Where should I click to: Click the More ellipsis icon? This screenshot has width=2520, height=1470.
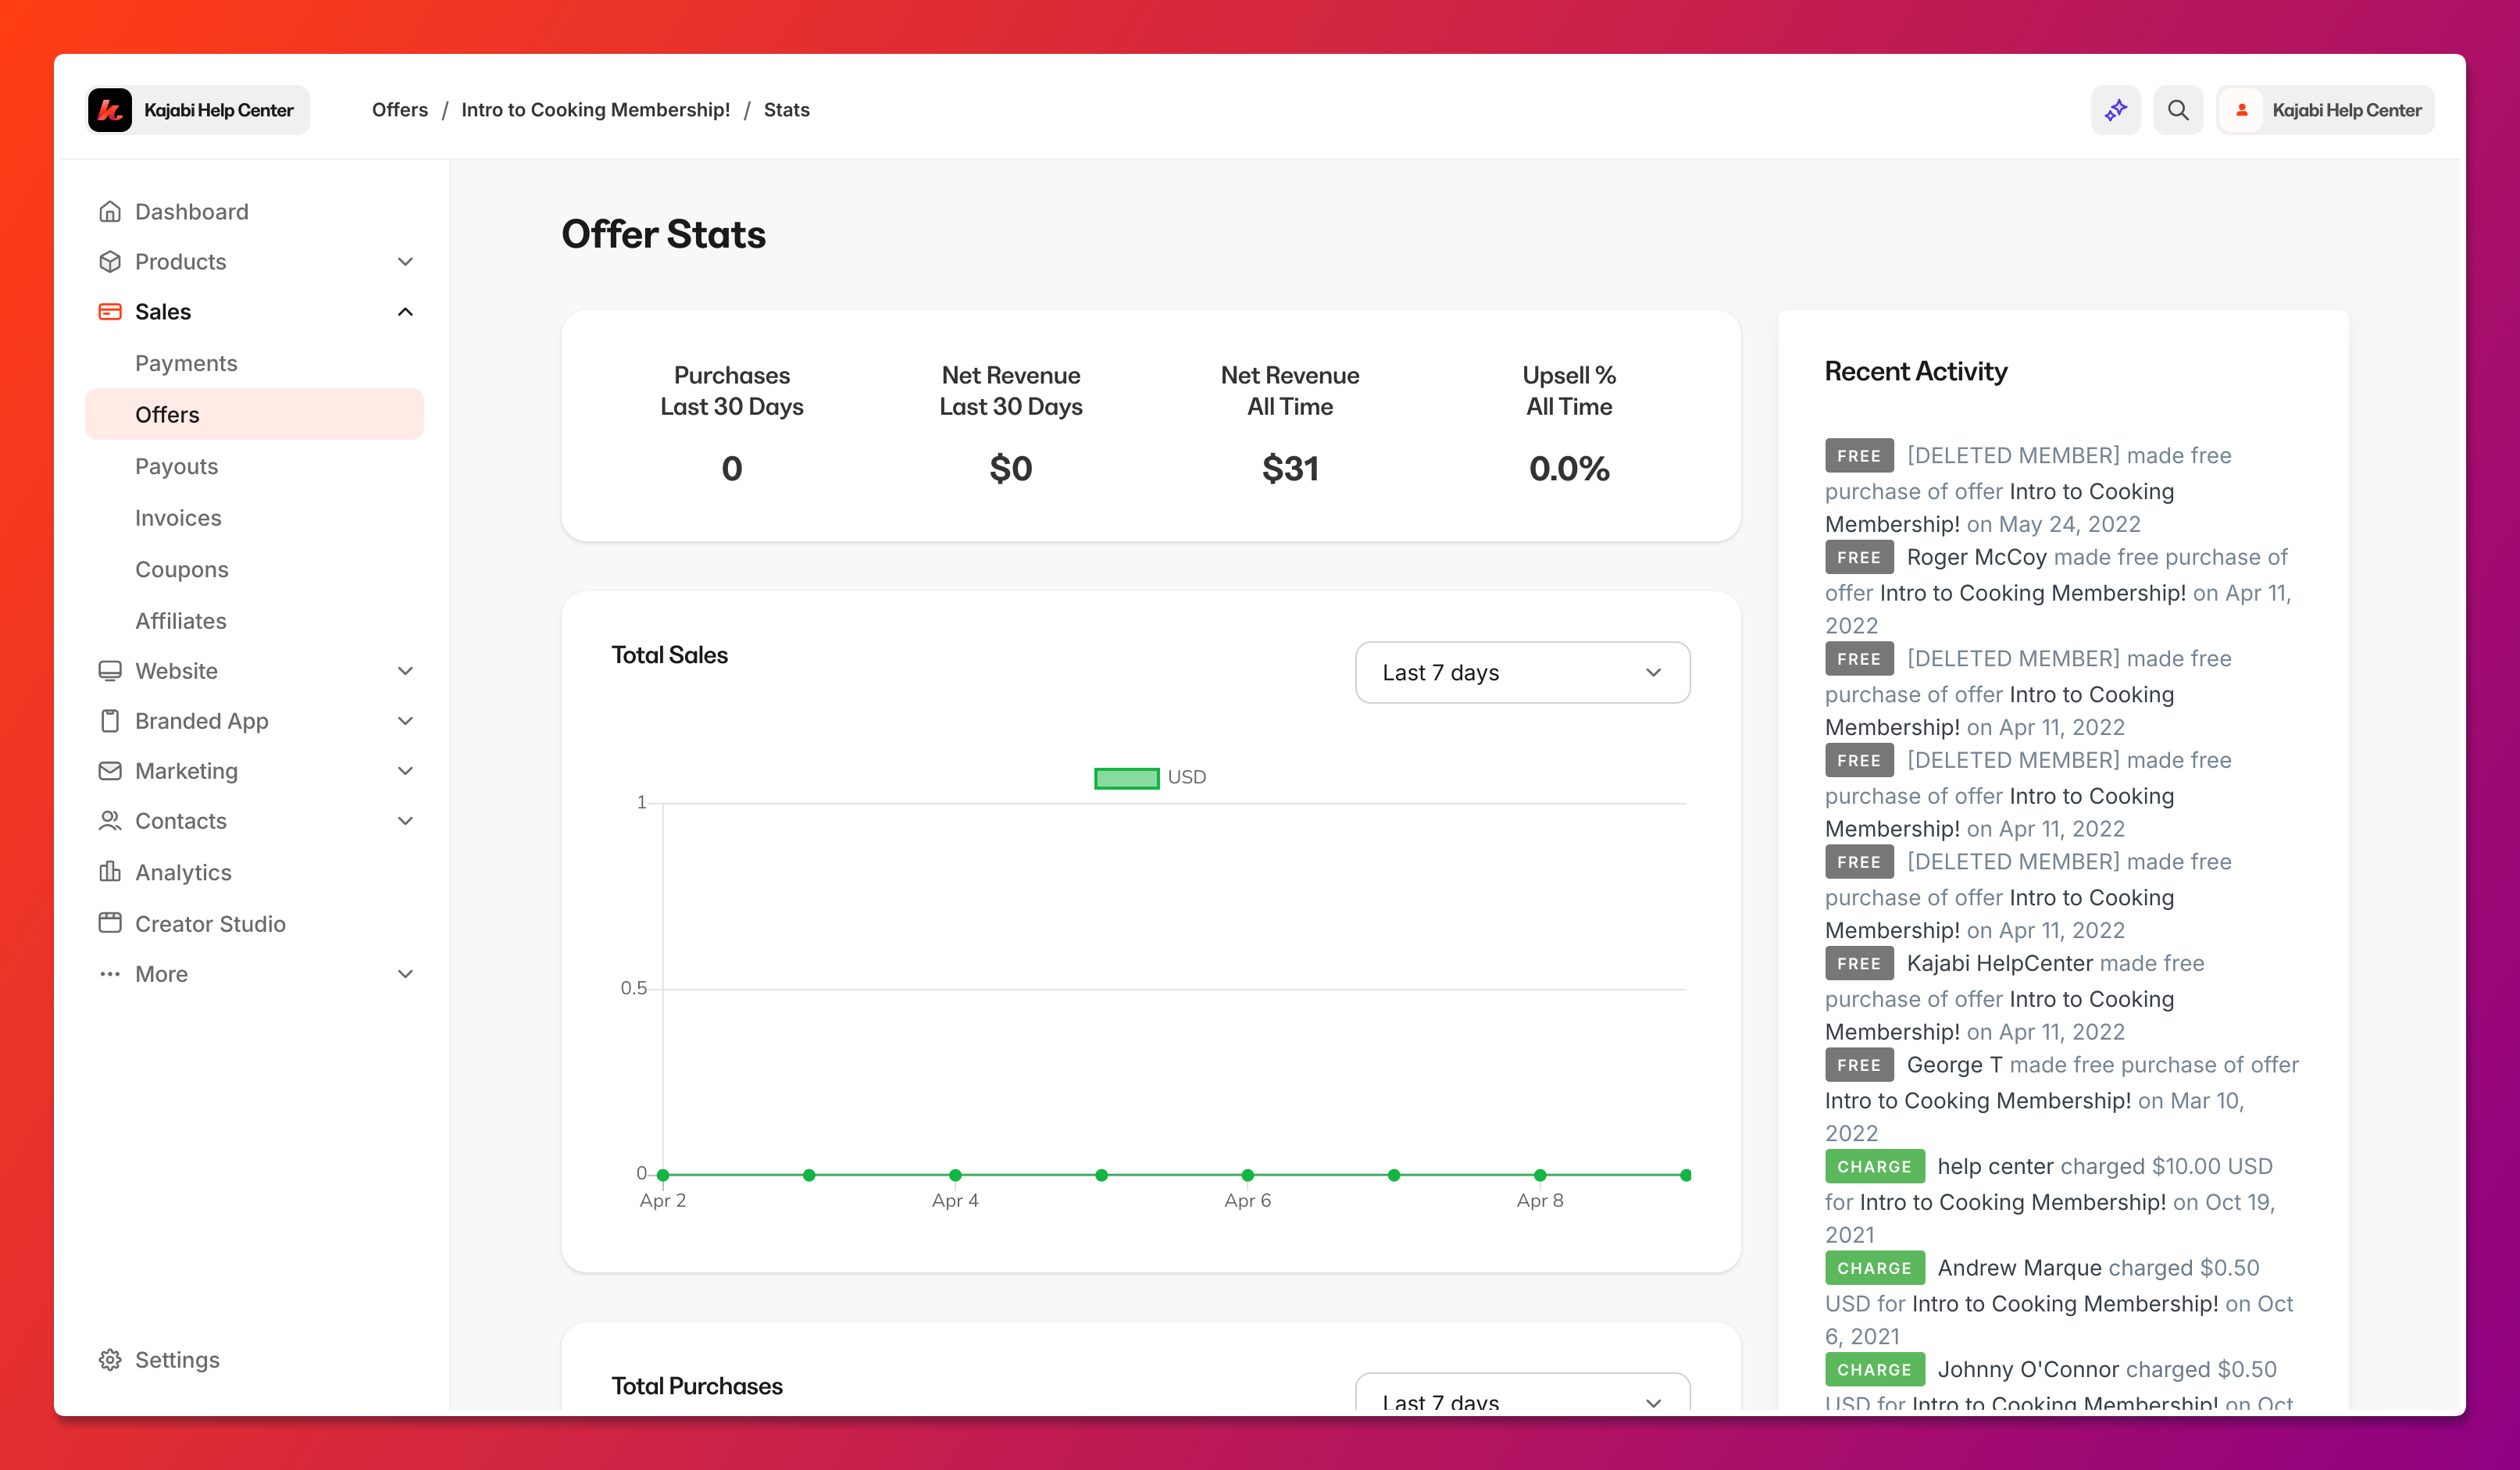click(x=110, y=974)
